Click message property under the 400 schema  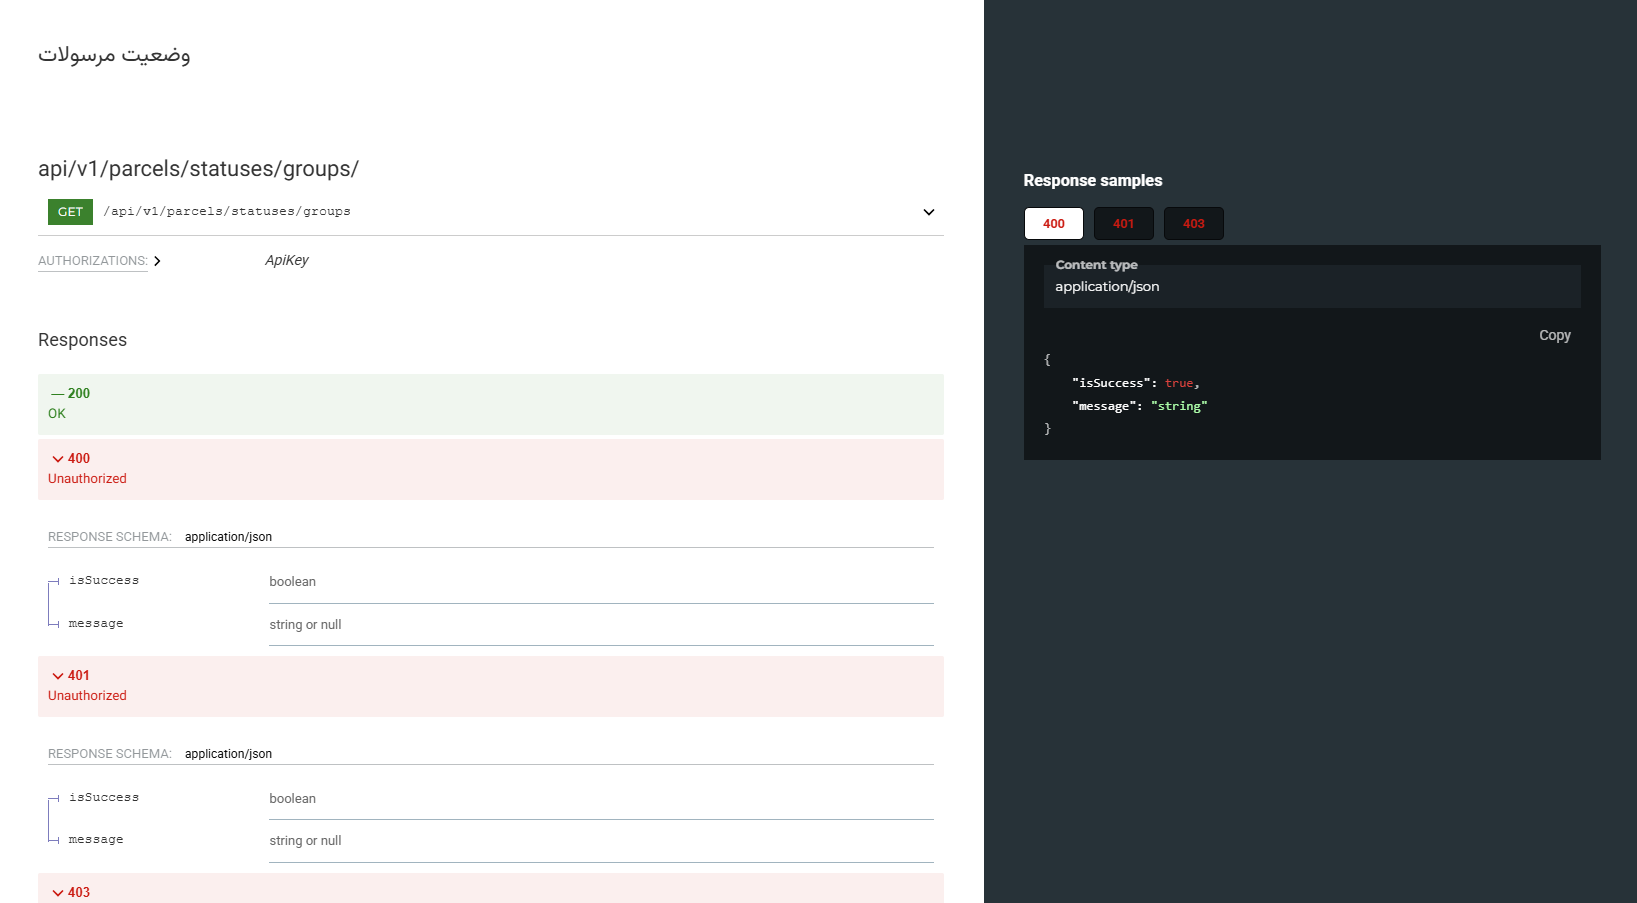tap(96, 624)
